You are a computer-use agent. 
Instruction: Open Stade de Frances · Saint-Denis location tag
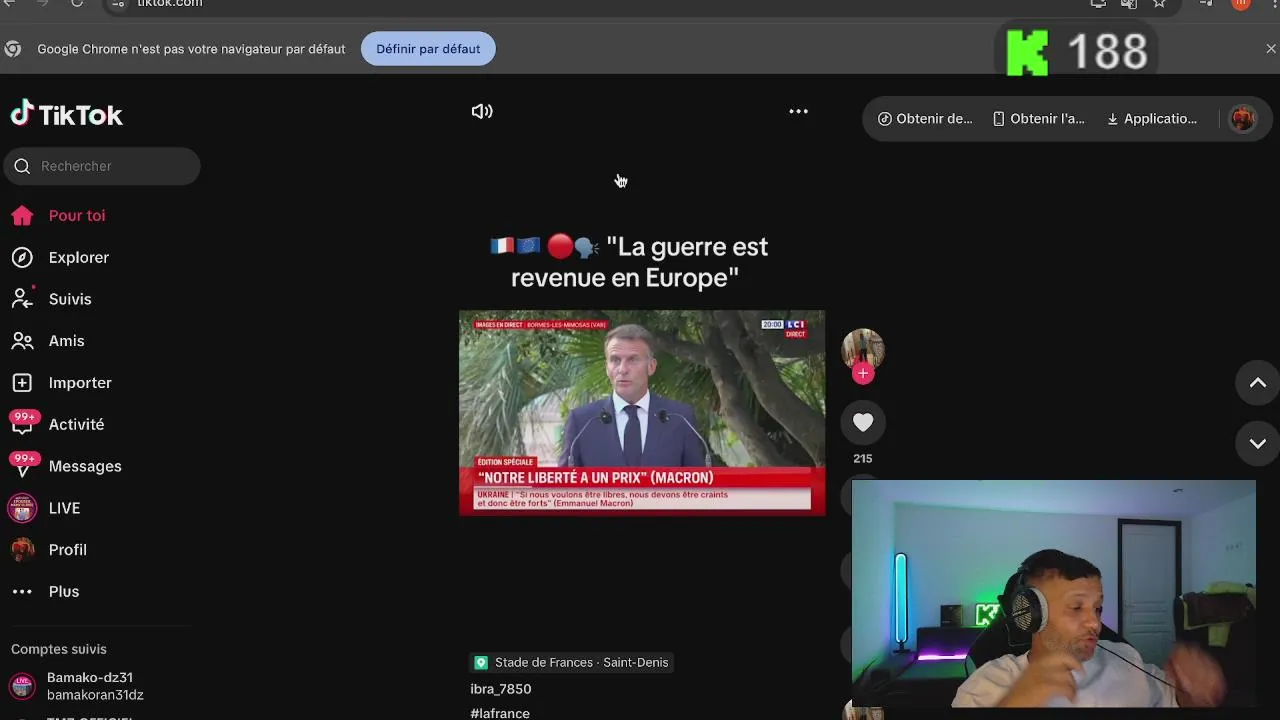click(572, 663)
